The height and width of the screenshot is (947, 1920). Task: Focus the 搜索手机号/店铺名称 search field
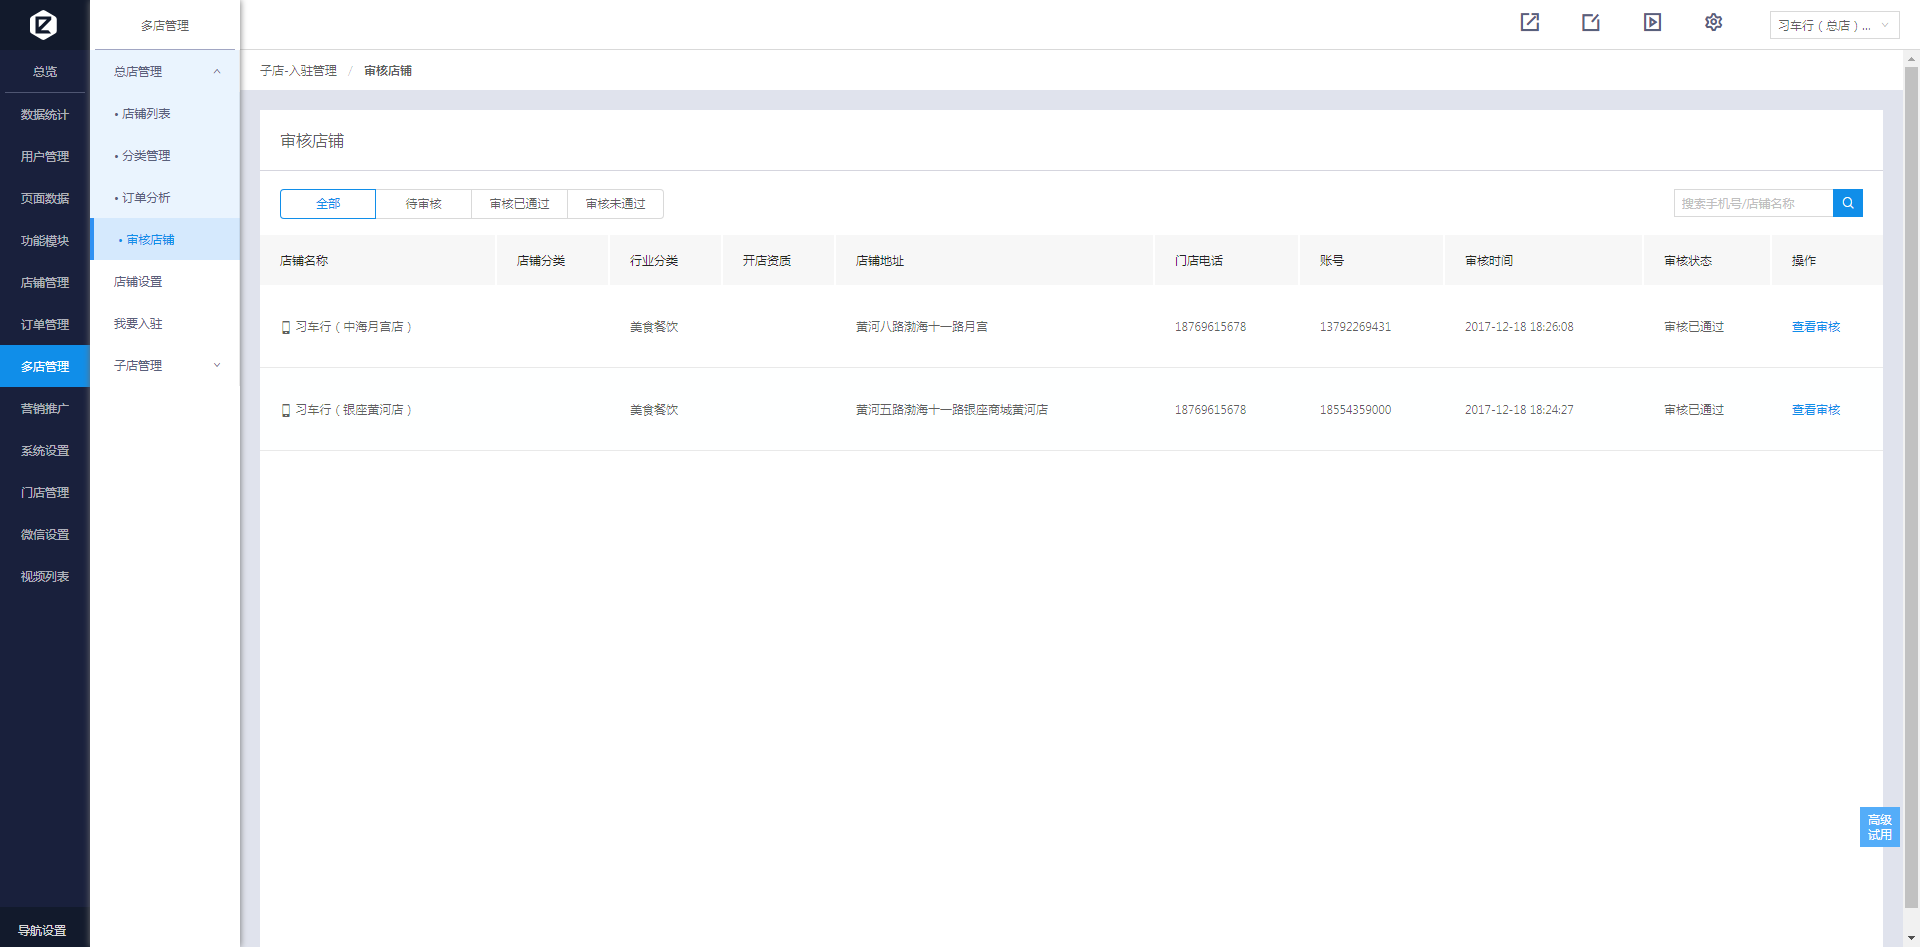pos(1752,203)
